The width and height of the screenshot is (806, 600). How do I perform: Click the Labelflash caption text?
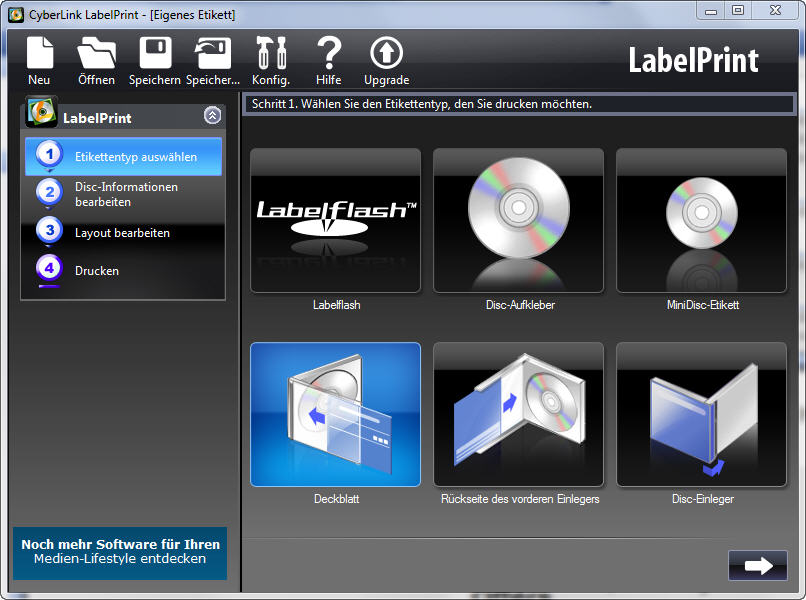tap(337, 305)
